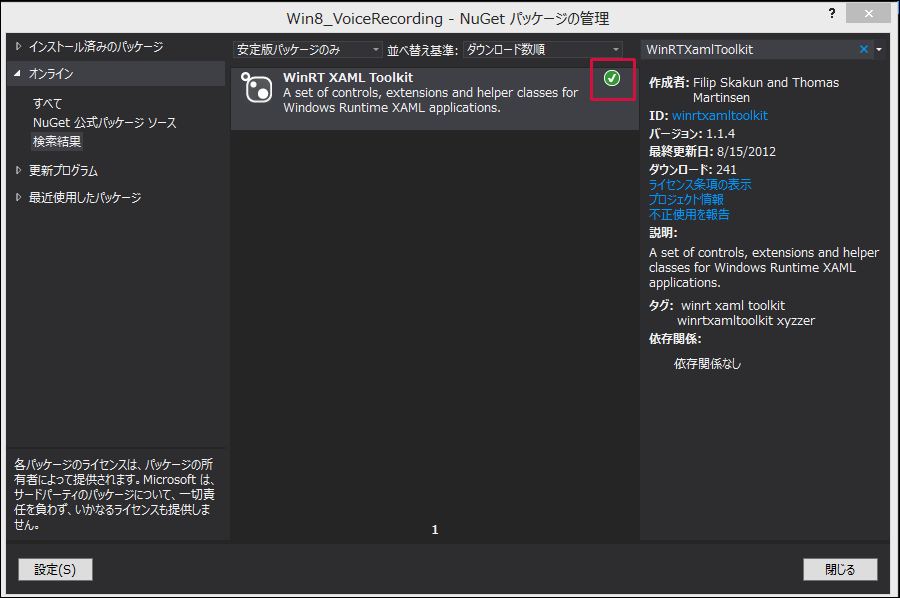The height and width of the screenshot is (598, 900).
Task: Click 依存関係なし text
Action: coord(707,364)
